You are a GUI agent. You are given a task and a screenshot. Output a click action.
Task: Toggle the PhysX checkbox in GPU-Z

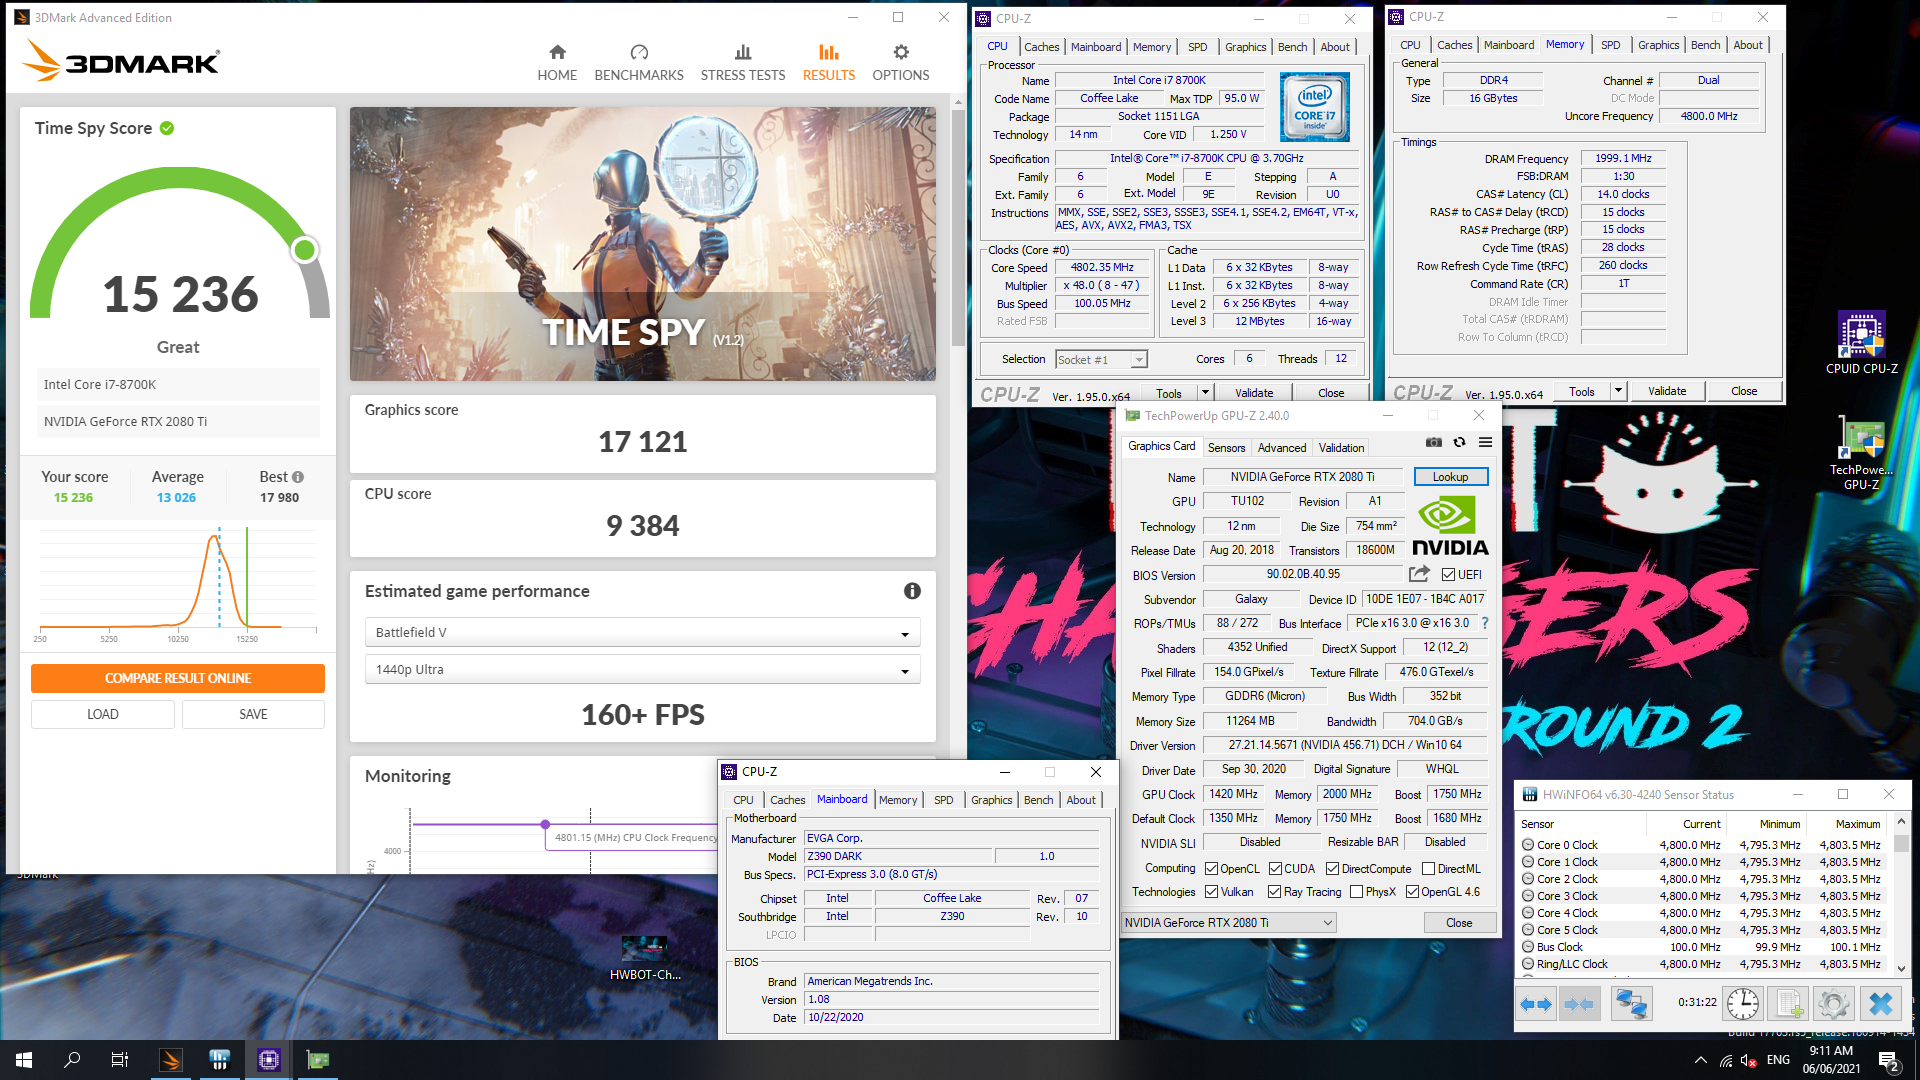tap(1356, 891)
